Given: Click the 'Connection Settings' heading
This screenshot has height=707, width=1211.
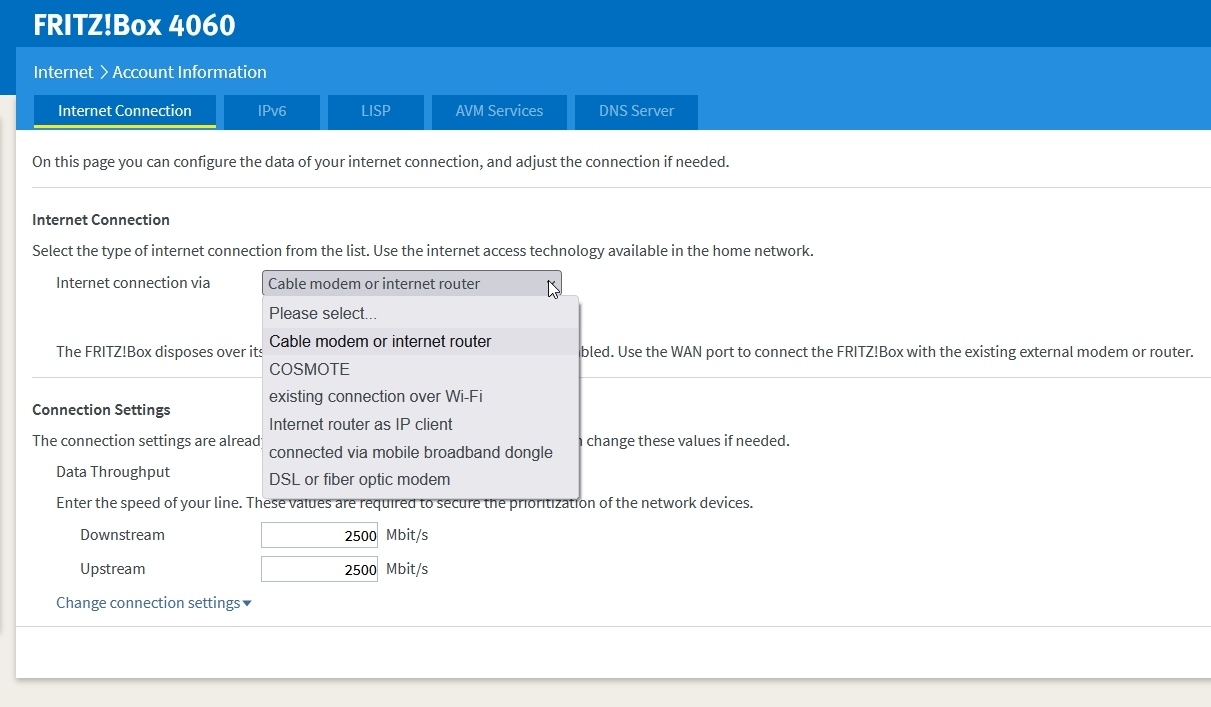Looking at the screenshot, I should pos(101,410).
